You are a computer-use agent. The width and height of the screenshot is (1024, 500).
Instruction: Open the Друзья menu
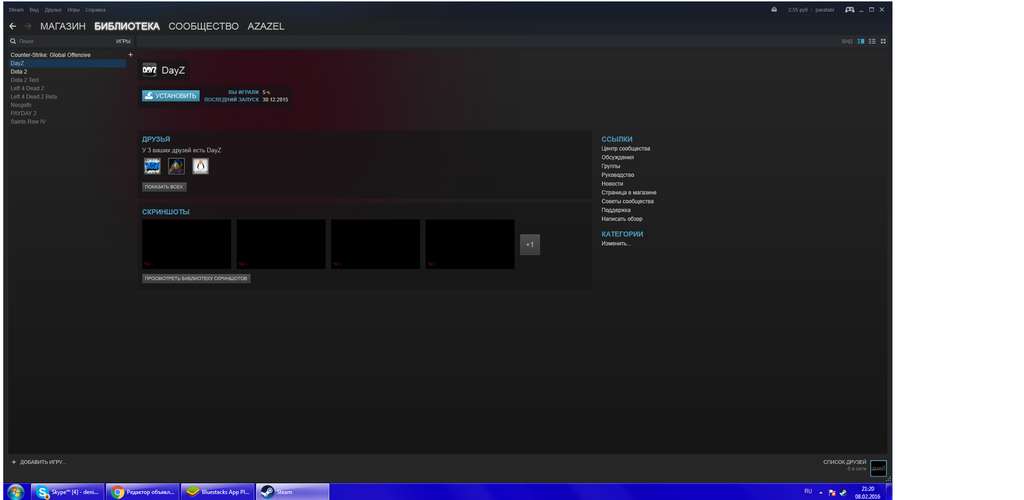click(53, 10)
